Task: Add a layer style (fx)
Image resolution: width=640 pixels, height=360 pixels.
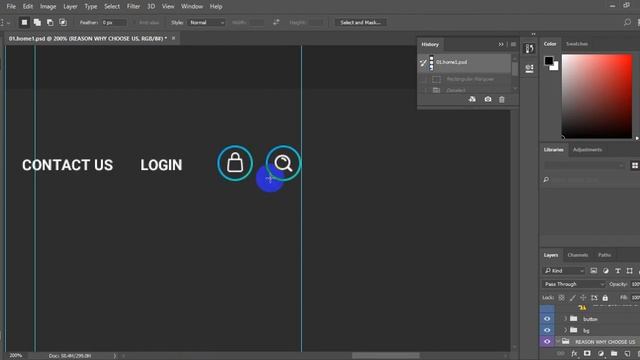Action: coord(574,353)
